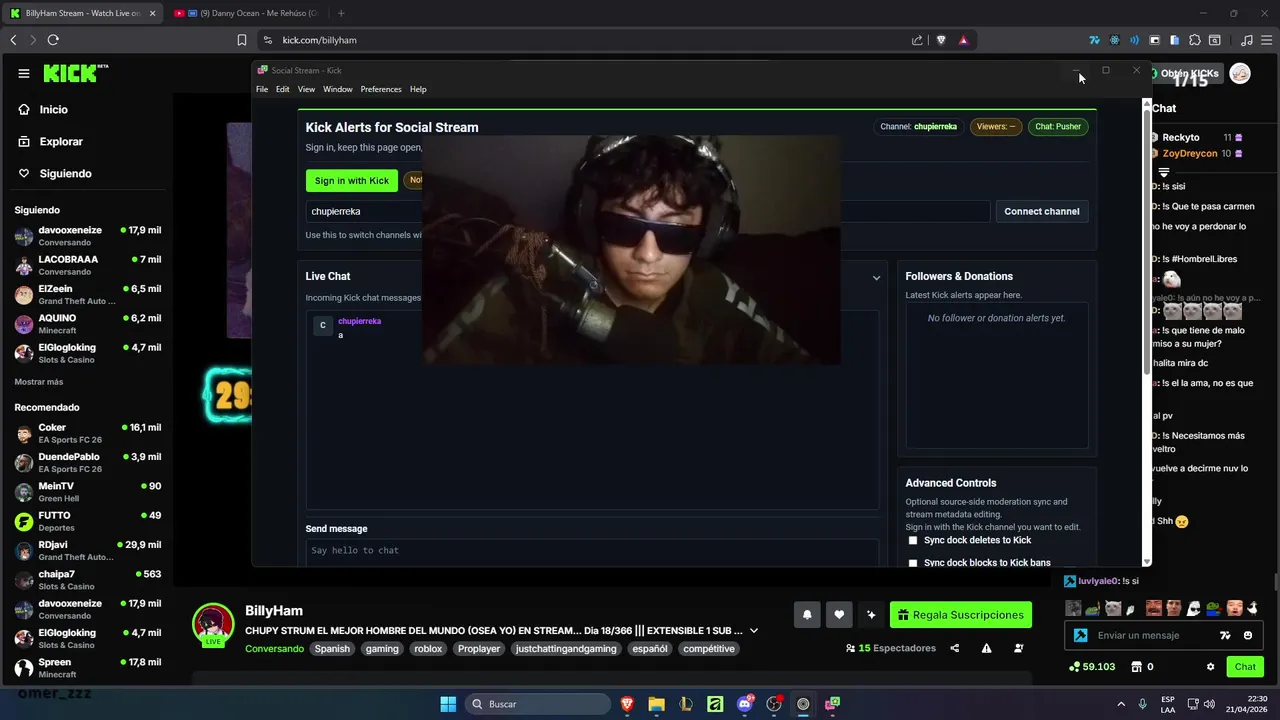Open the File menu in Social Stream

tap(262, 89)
